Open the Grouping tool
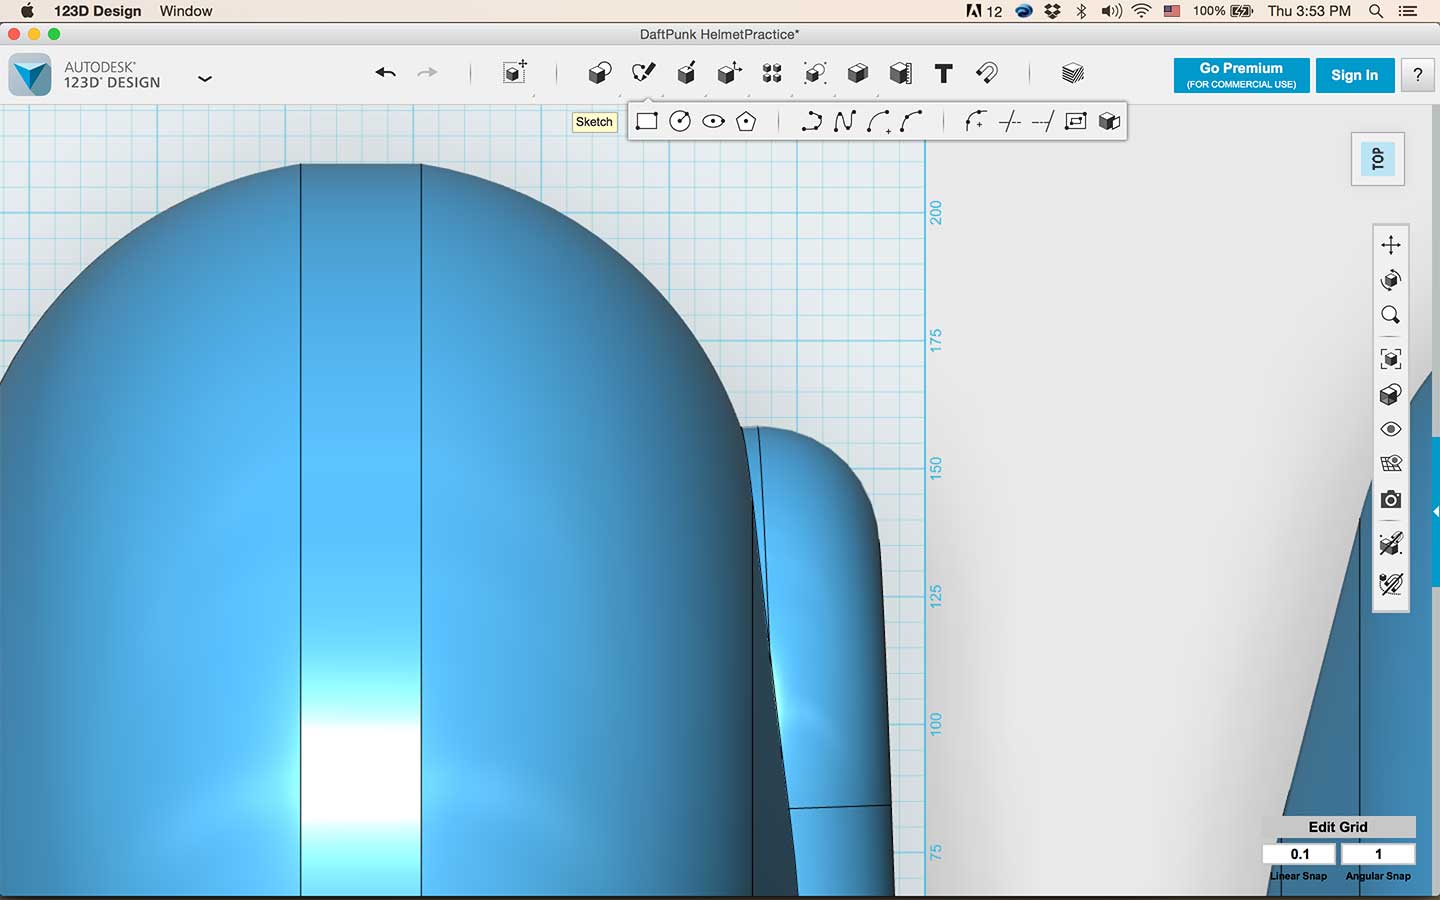The height and width of the screenshot is (900, 1440). 815,73
